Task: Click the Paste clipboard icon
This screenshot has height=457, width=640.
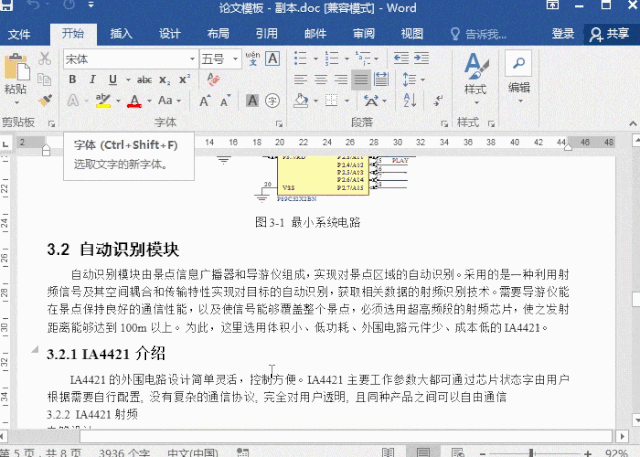Action: tap(16, 67)
